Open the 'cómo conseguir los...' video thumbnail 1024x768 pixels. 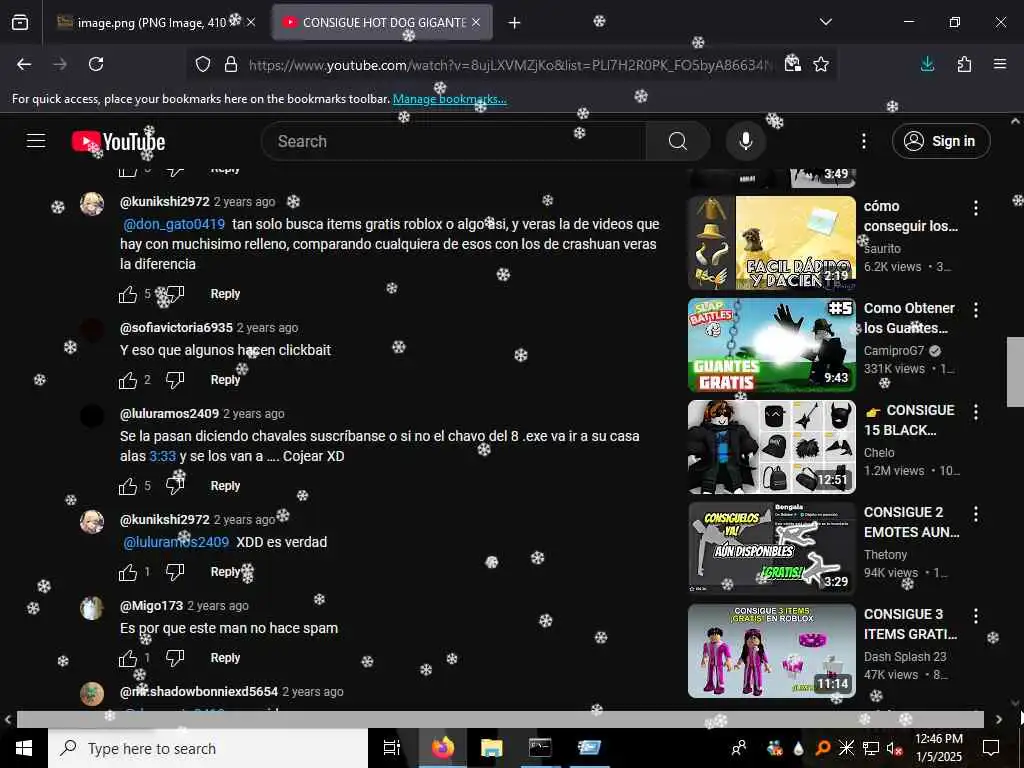[771, 243]
